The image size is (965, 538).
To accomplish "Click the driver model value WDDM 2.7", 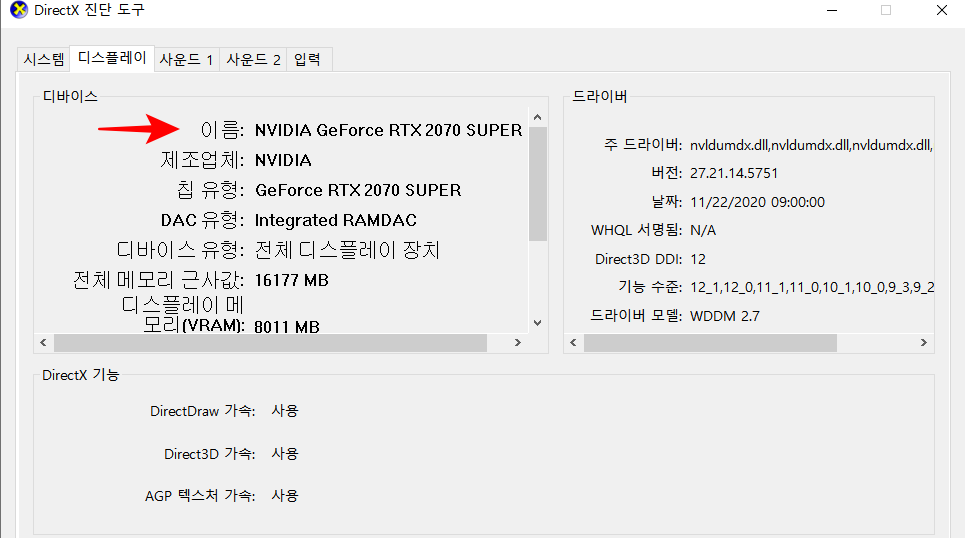I will click(725, 316).
